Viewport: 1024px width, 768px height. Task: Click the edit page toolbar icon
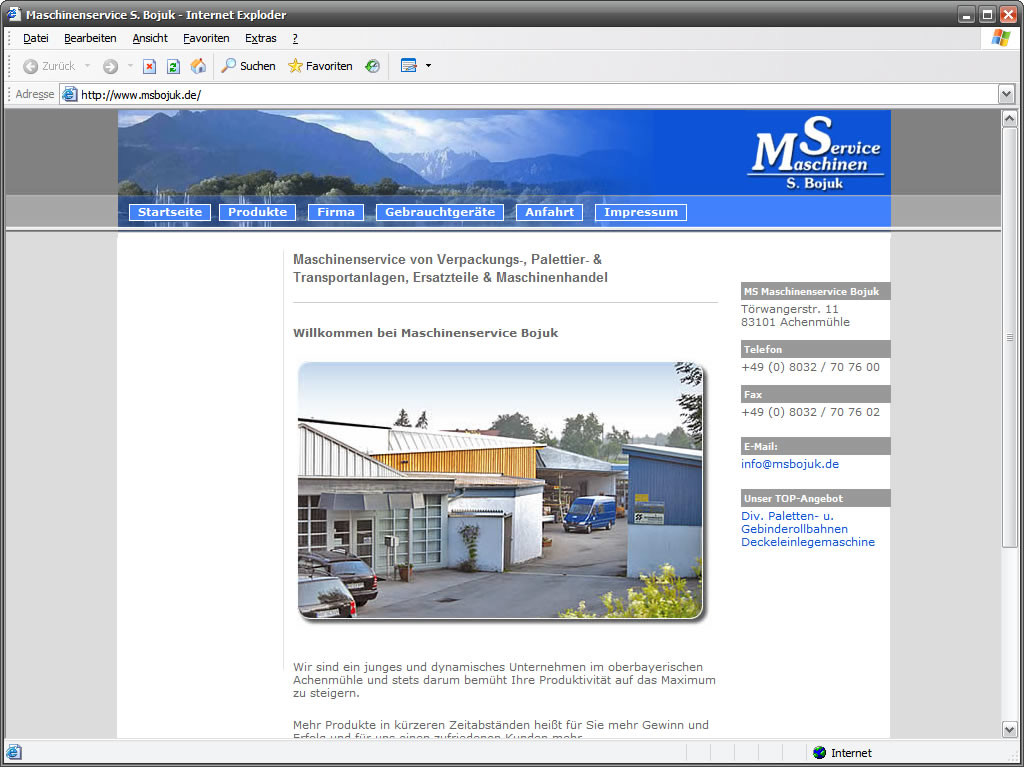pyautogui.click(x=409, y=66)
